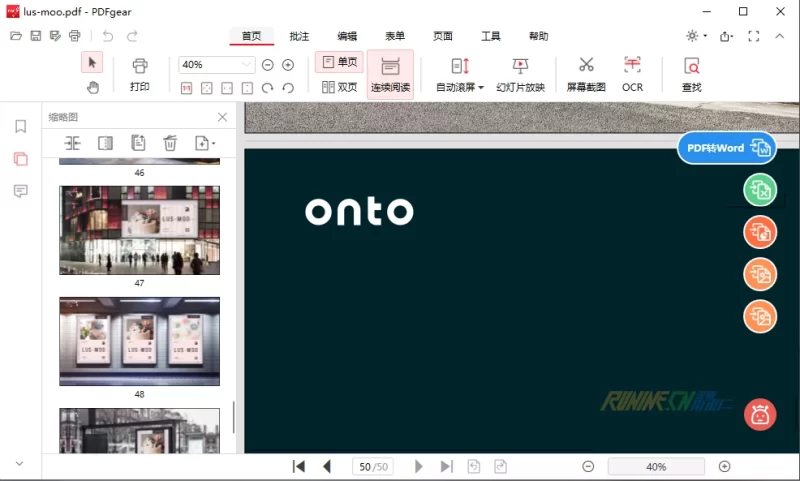The width and height of the screenshot is (800, 481).
Task: Switch to the 工具 (Tools) tab
Action: (491, 36)
